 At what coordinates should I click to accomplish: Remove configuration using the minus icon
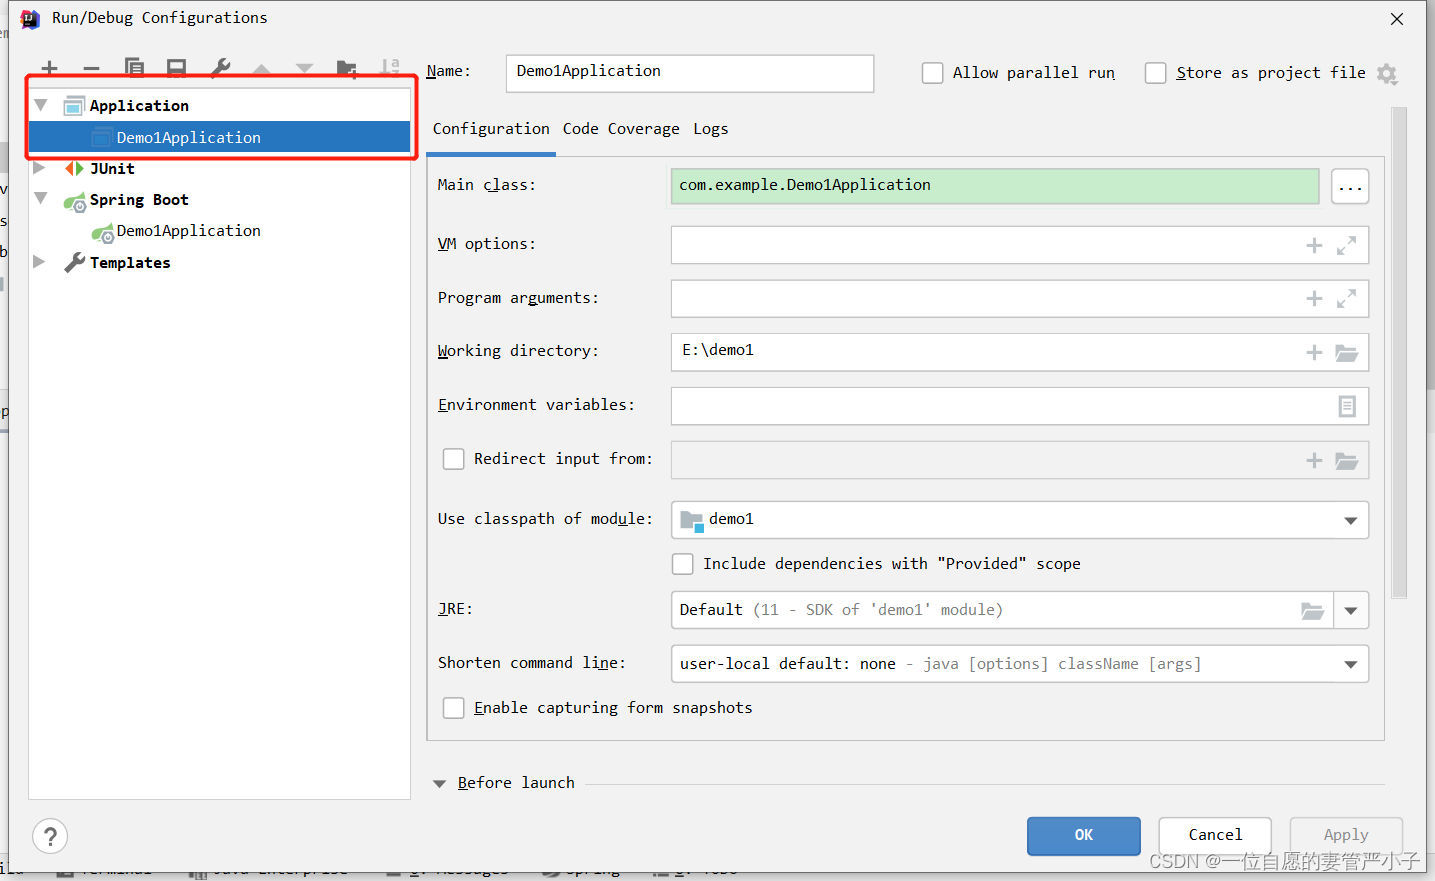coord(91,68)
